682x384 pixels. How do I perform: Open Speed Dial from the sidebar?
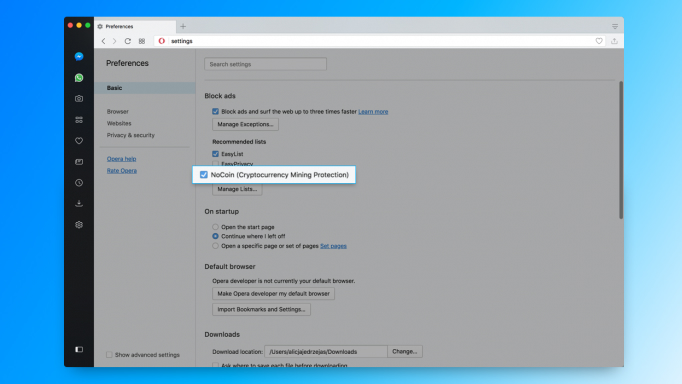[x=79, y=120]
